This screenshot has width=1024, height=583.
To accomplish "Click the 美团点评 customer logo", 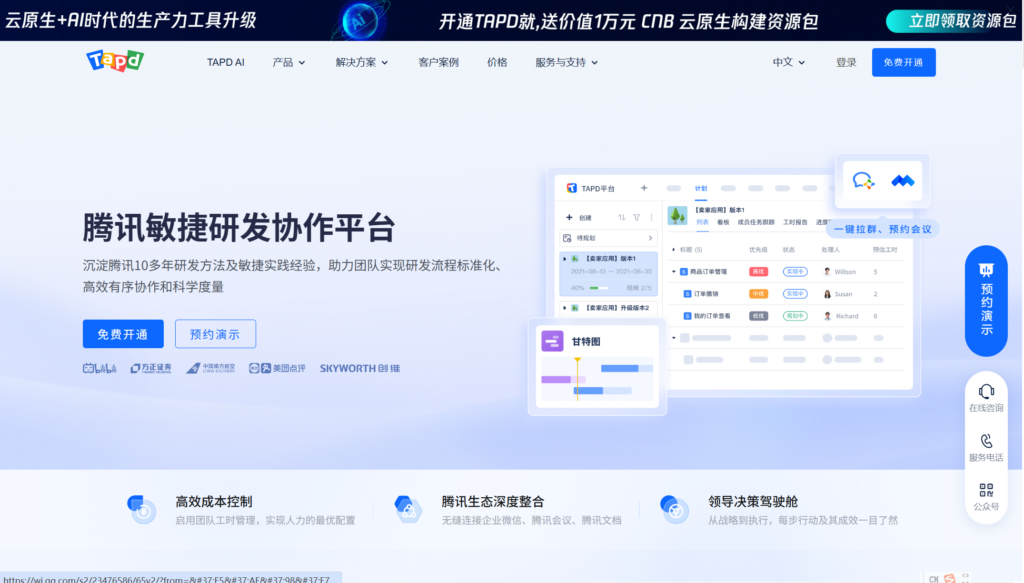I will pyautogui.click(x=277, y=368).
